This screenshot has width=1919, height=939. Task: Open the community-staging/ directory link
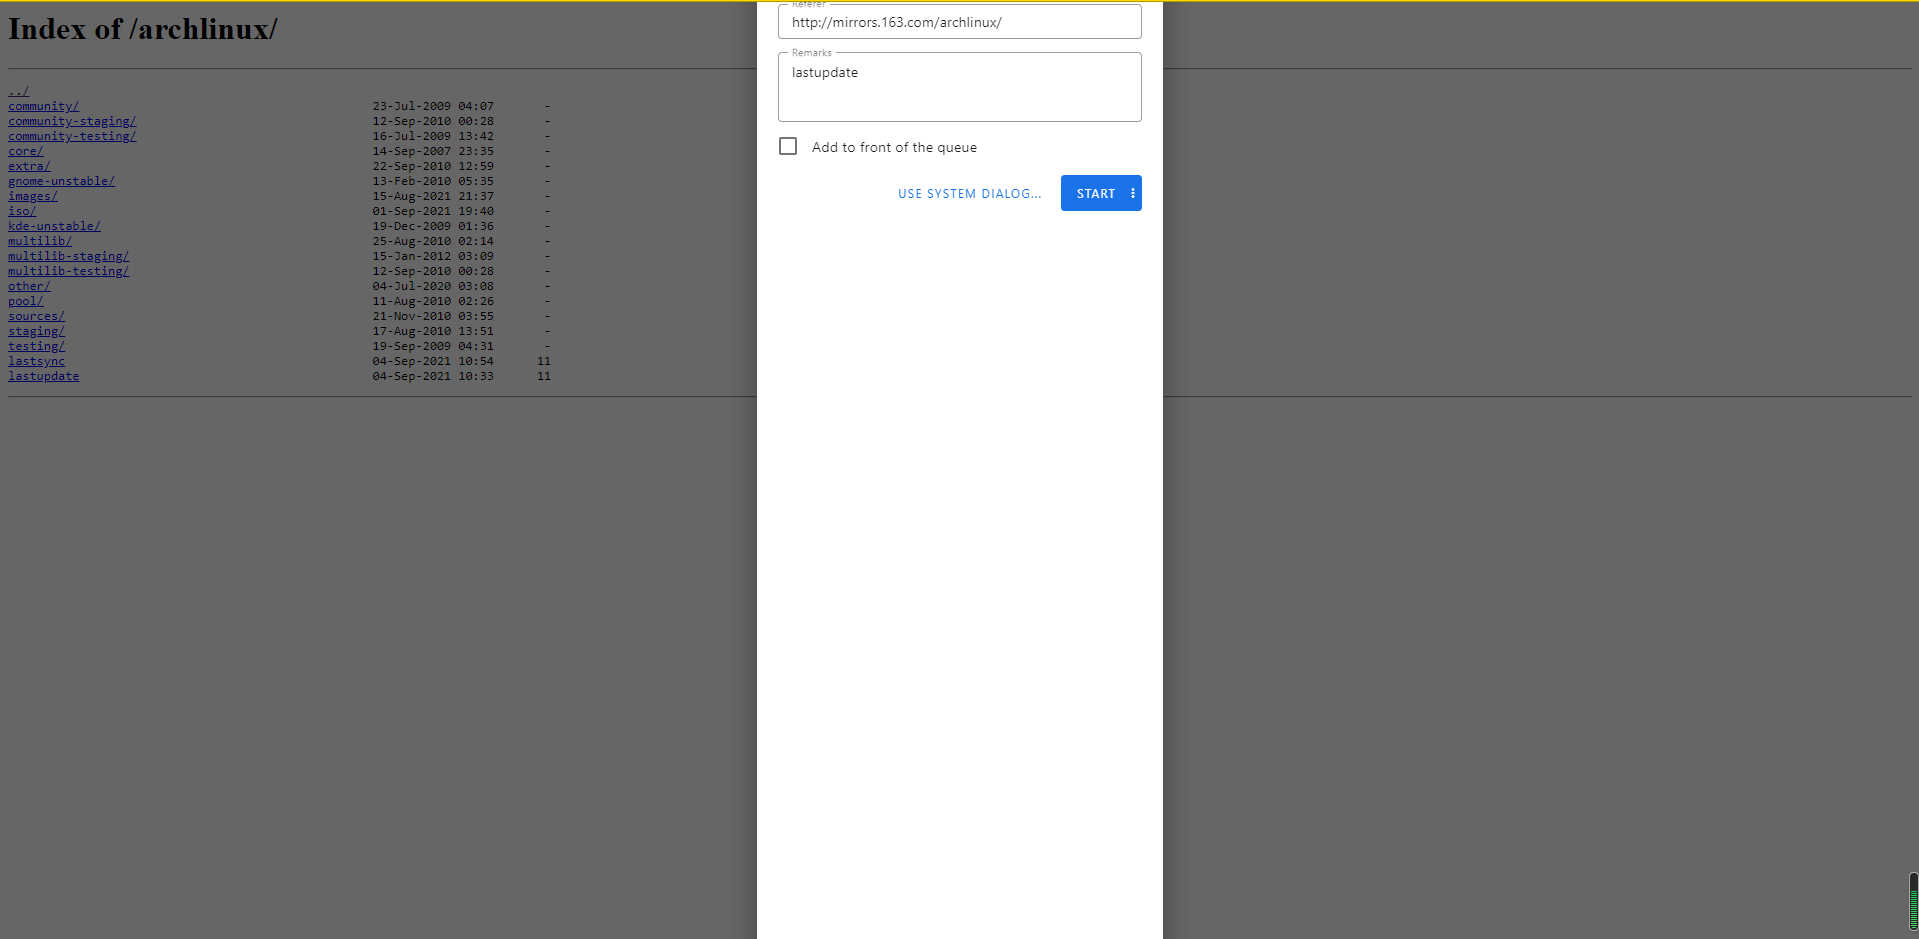(72, 121)
